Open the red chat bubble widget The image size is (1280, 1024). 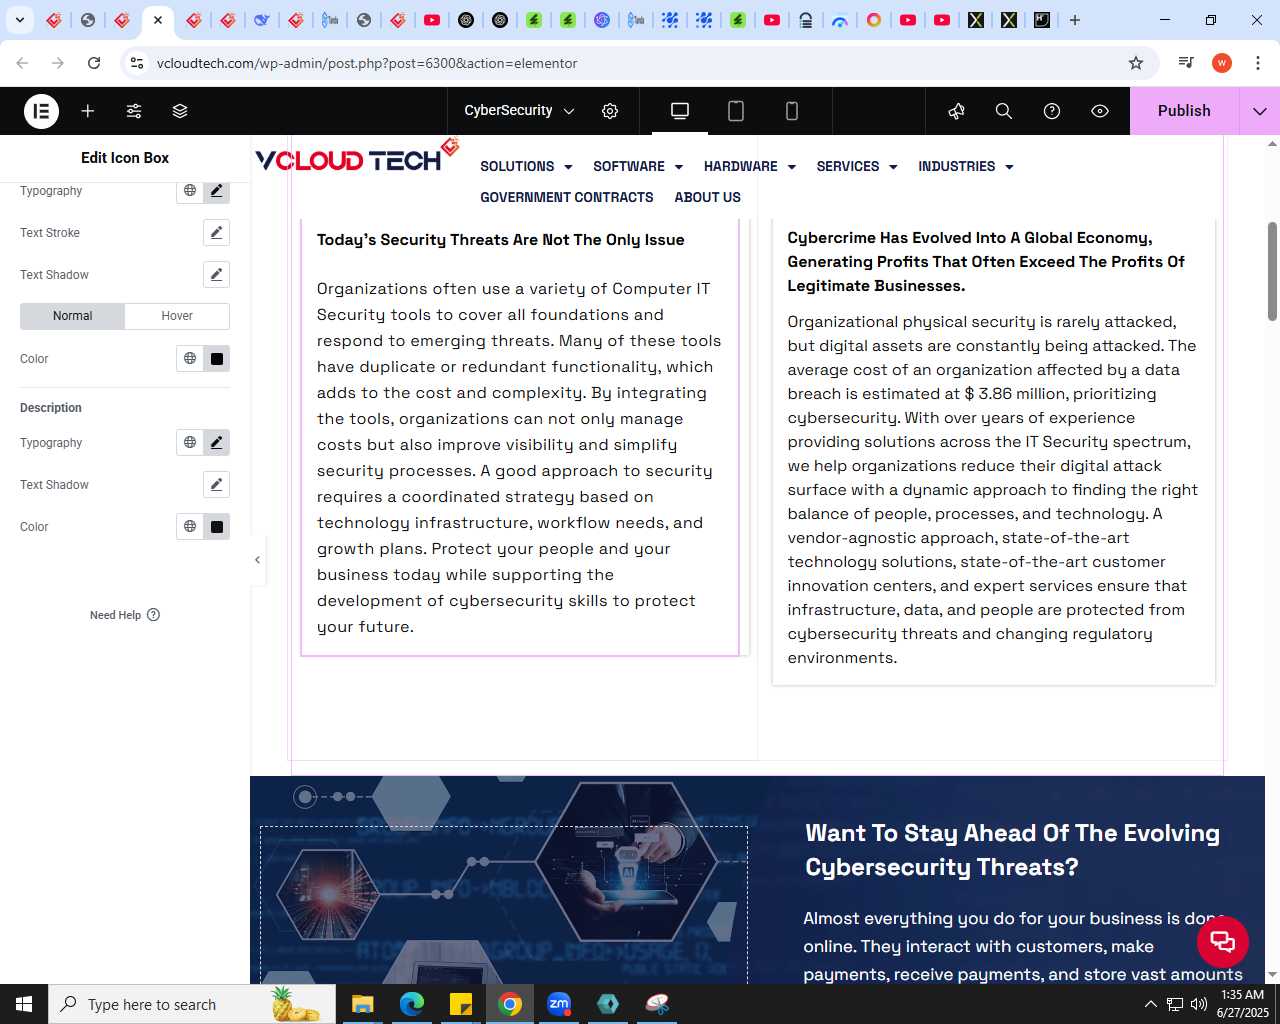1222,941
